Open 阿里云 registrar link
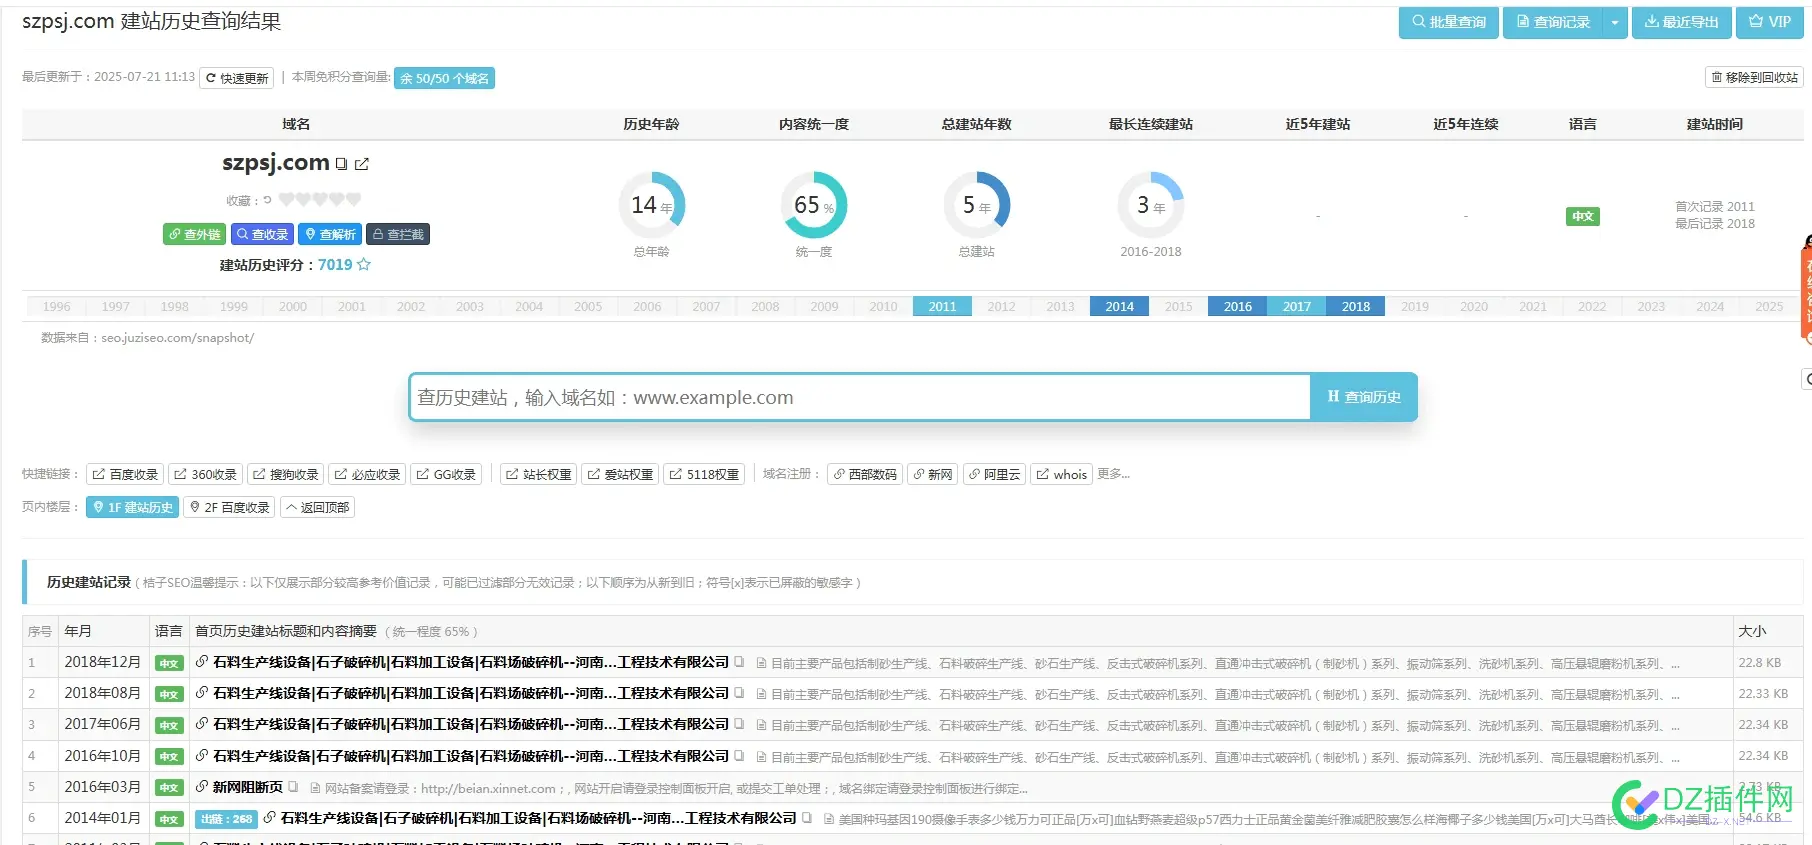The height and width of the screenshot is (845, 1812). click(x=994, y=474)
